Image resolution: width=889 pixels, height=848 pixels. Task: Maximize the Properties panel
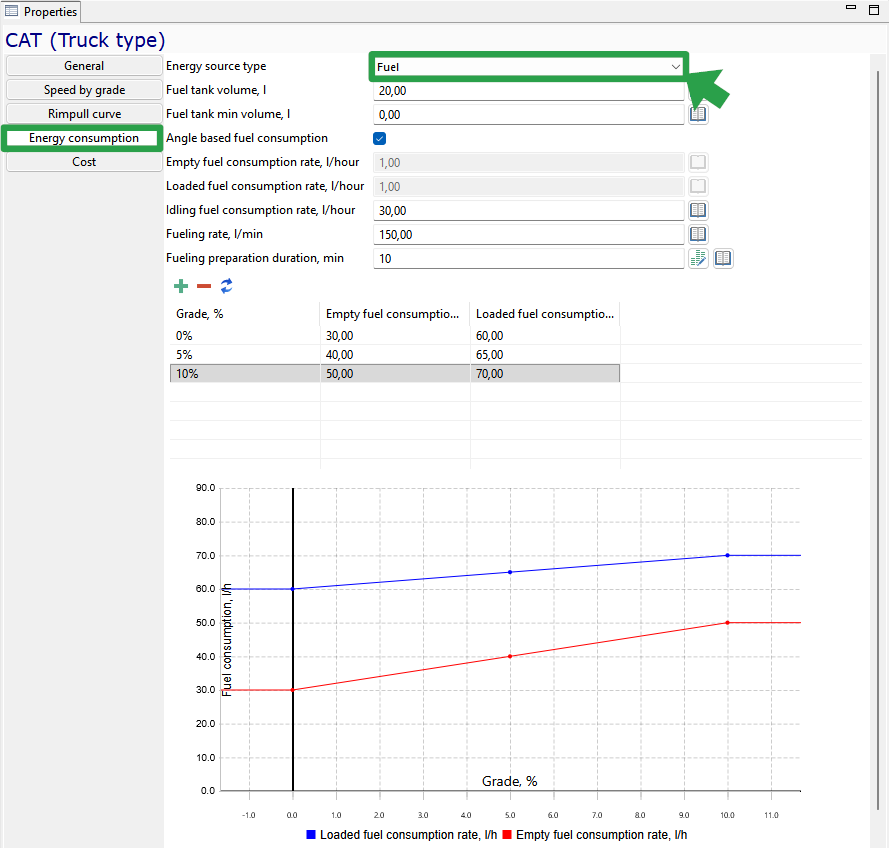click(x=874, y=9)
